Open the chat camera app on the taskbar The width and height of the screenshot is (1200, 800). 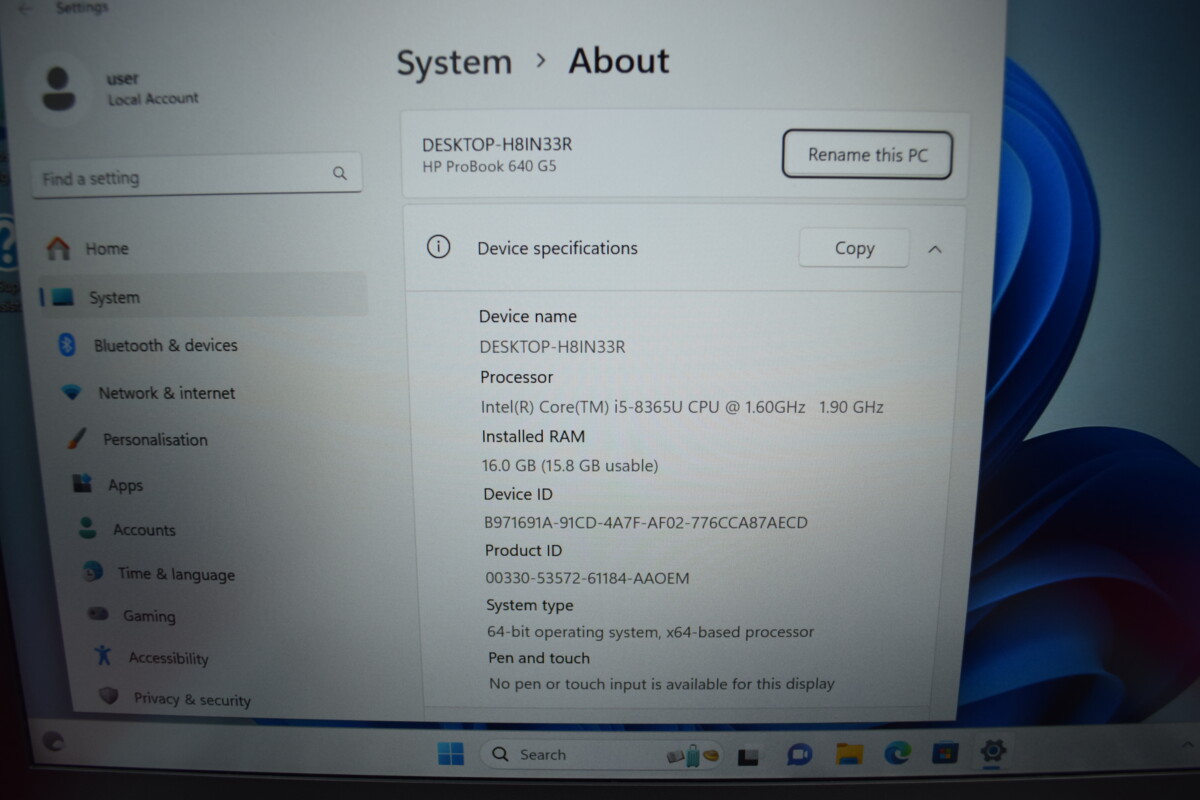[x=799, y=755]
